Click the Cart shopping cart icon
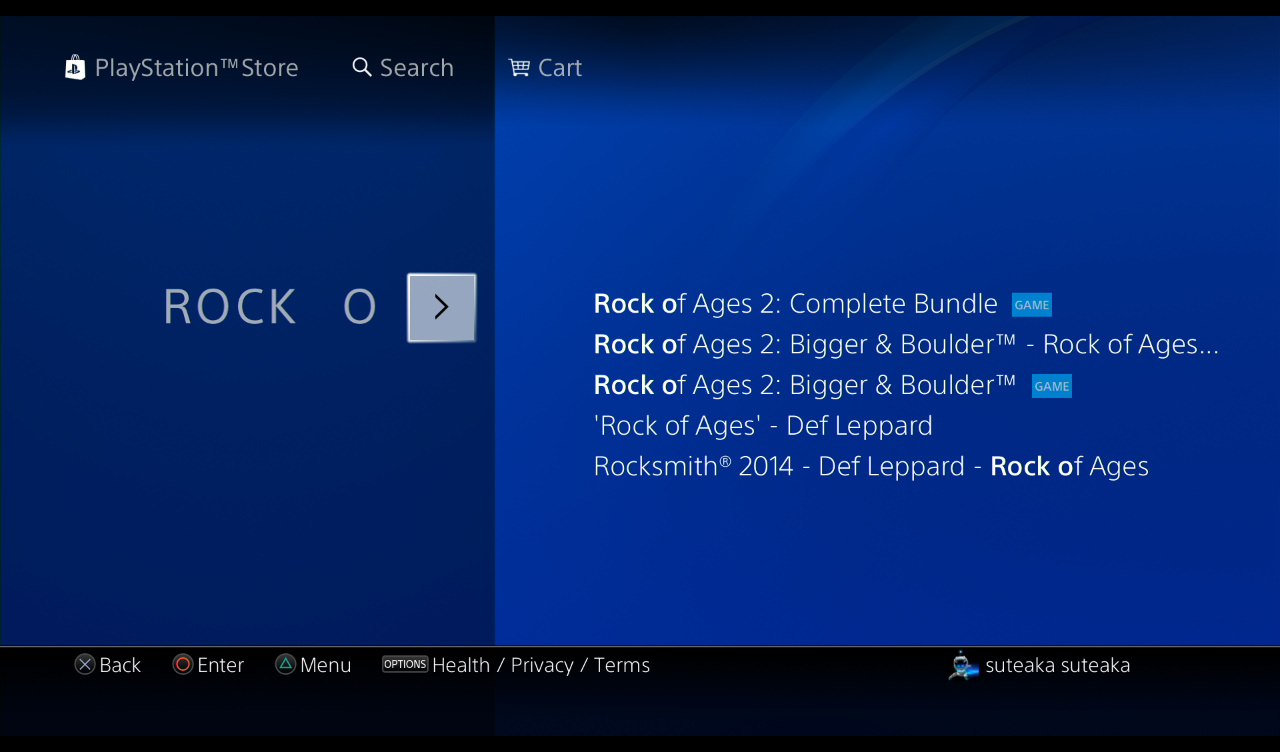Viewport: 1280px width, 752px height. 519,67
